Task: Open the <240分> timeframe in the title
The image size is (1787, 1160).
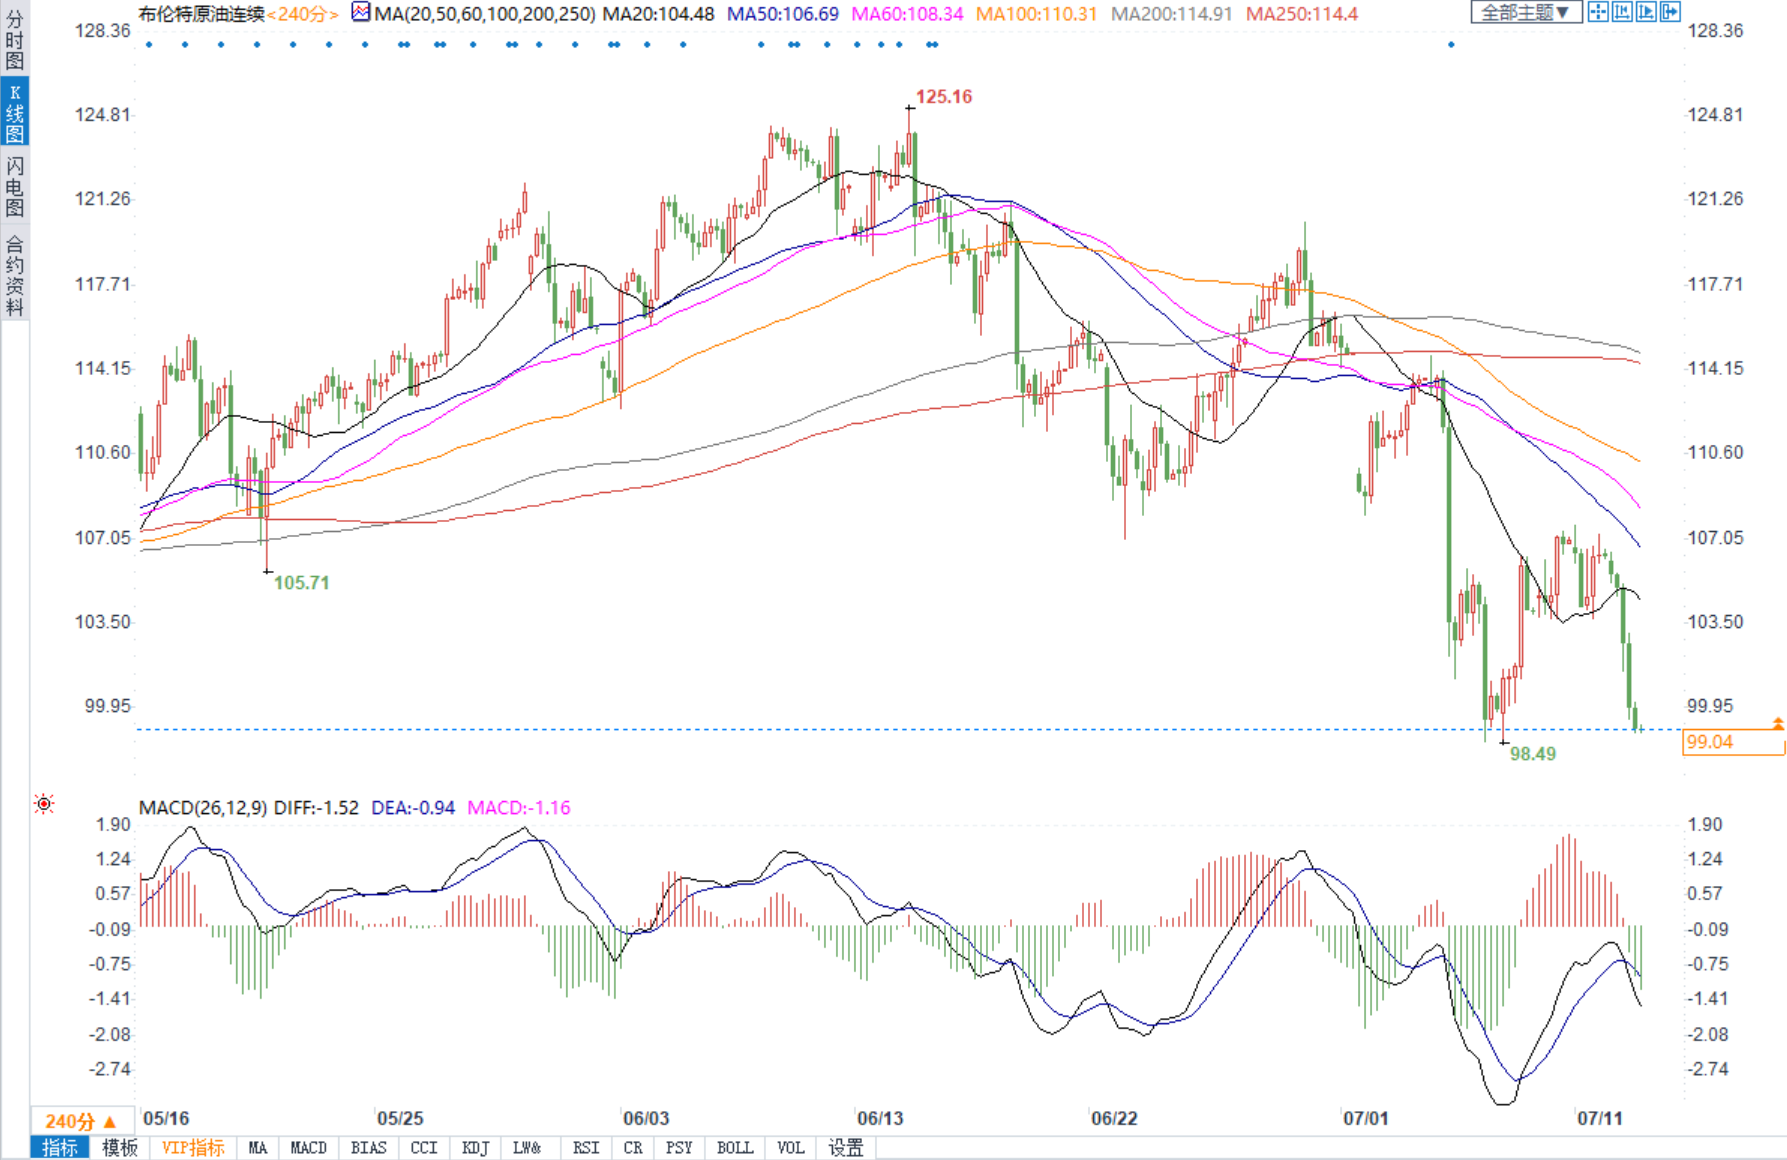Action: pyautogui.click(x=302, y=14)
